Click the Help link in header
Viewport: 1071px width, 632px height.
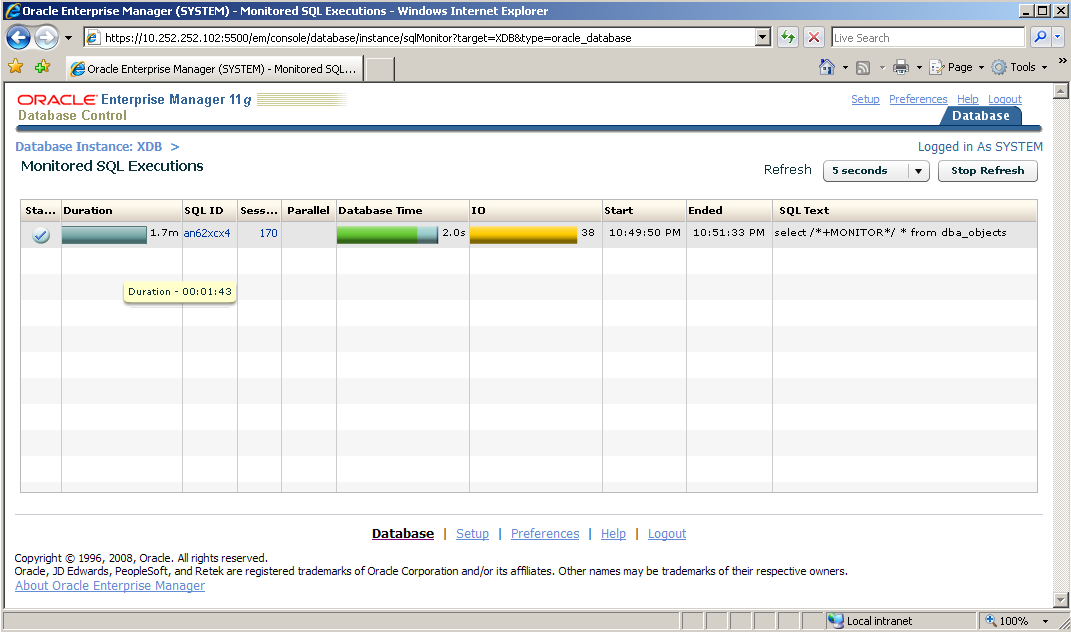click(967, 99)
